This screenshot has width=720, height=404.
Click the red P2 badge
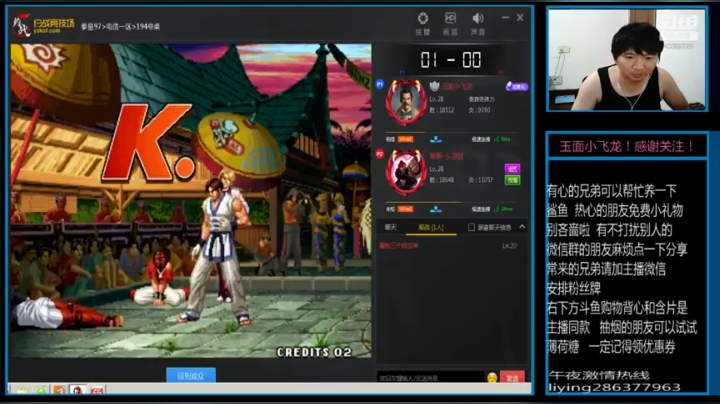pyautogui.click(x=380, y=154)
